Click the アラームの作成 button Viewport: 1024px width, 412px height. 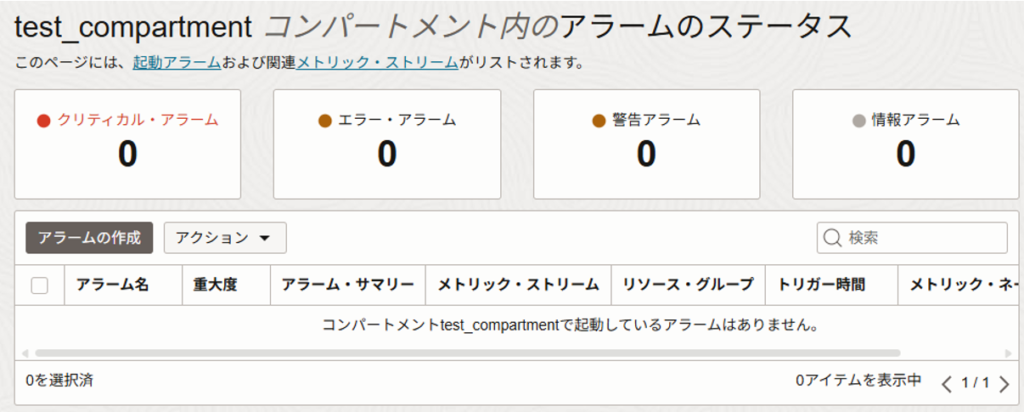point(89,238)
